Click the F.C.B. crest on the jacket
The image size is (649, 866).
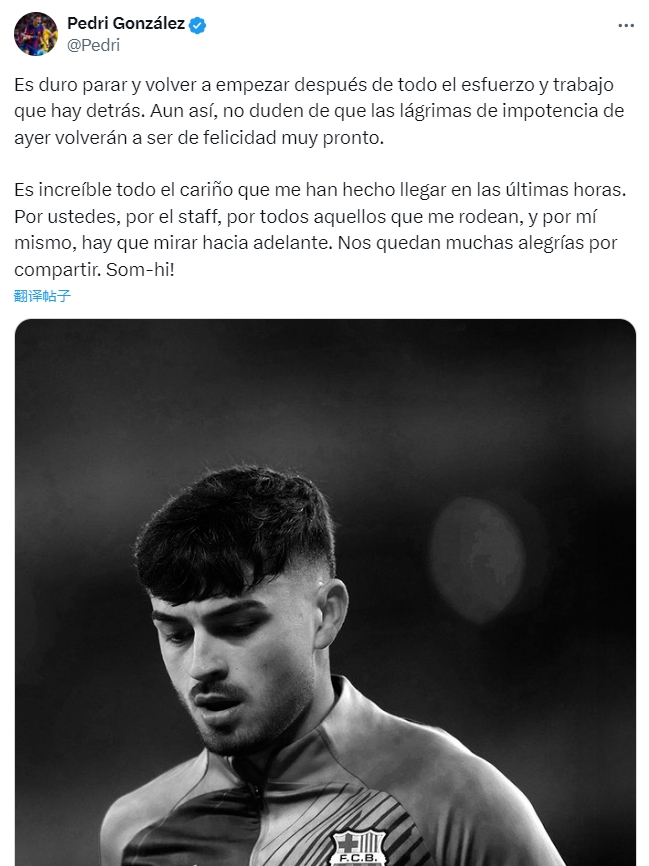coord(358,848)
